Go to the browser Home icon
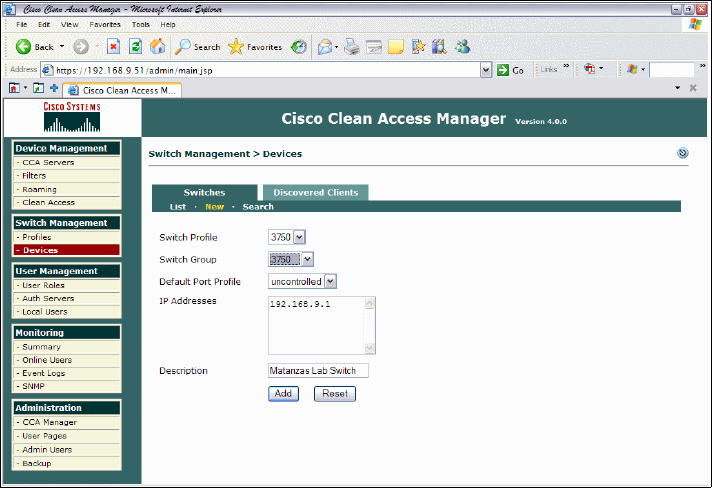712x488 pixels. tap(157, 46)
